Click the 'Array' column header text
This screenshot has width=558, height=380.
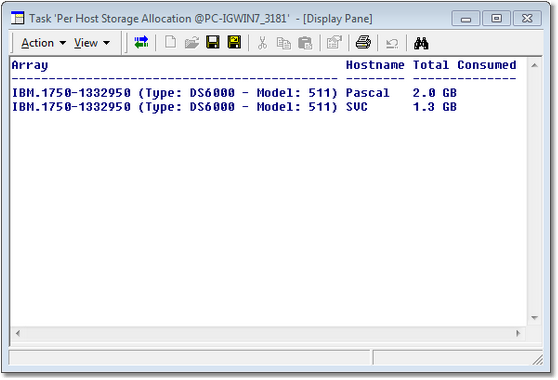(30, 65)
